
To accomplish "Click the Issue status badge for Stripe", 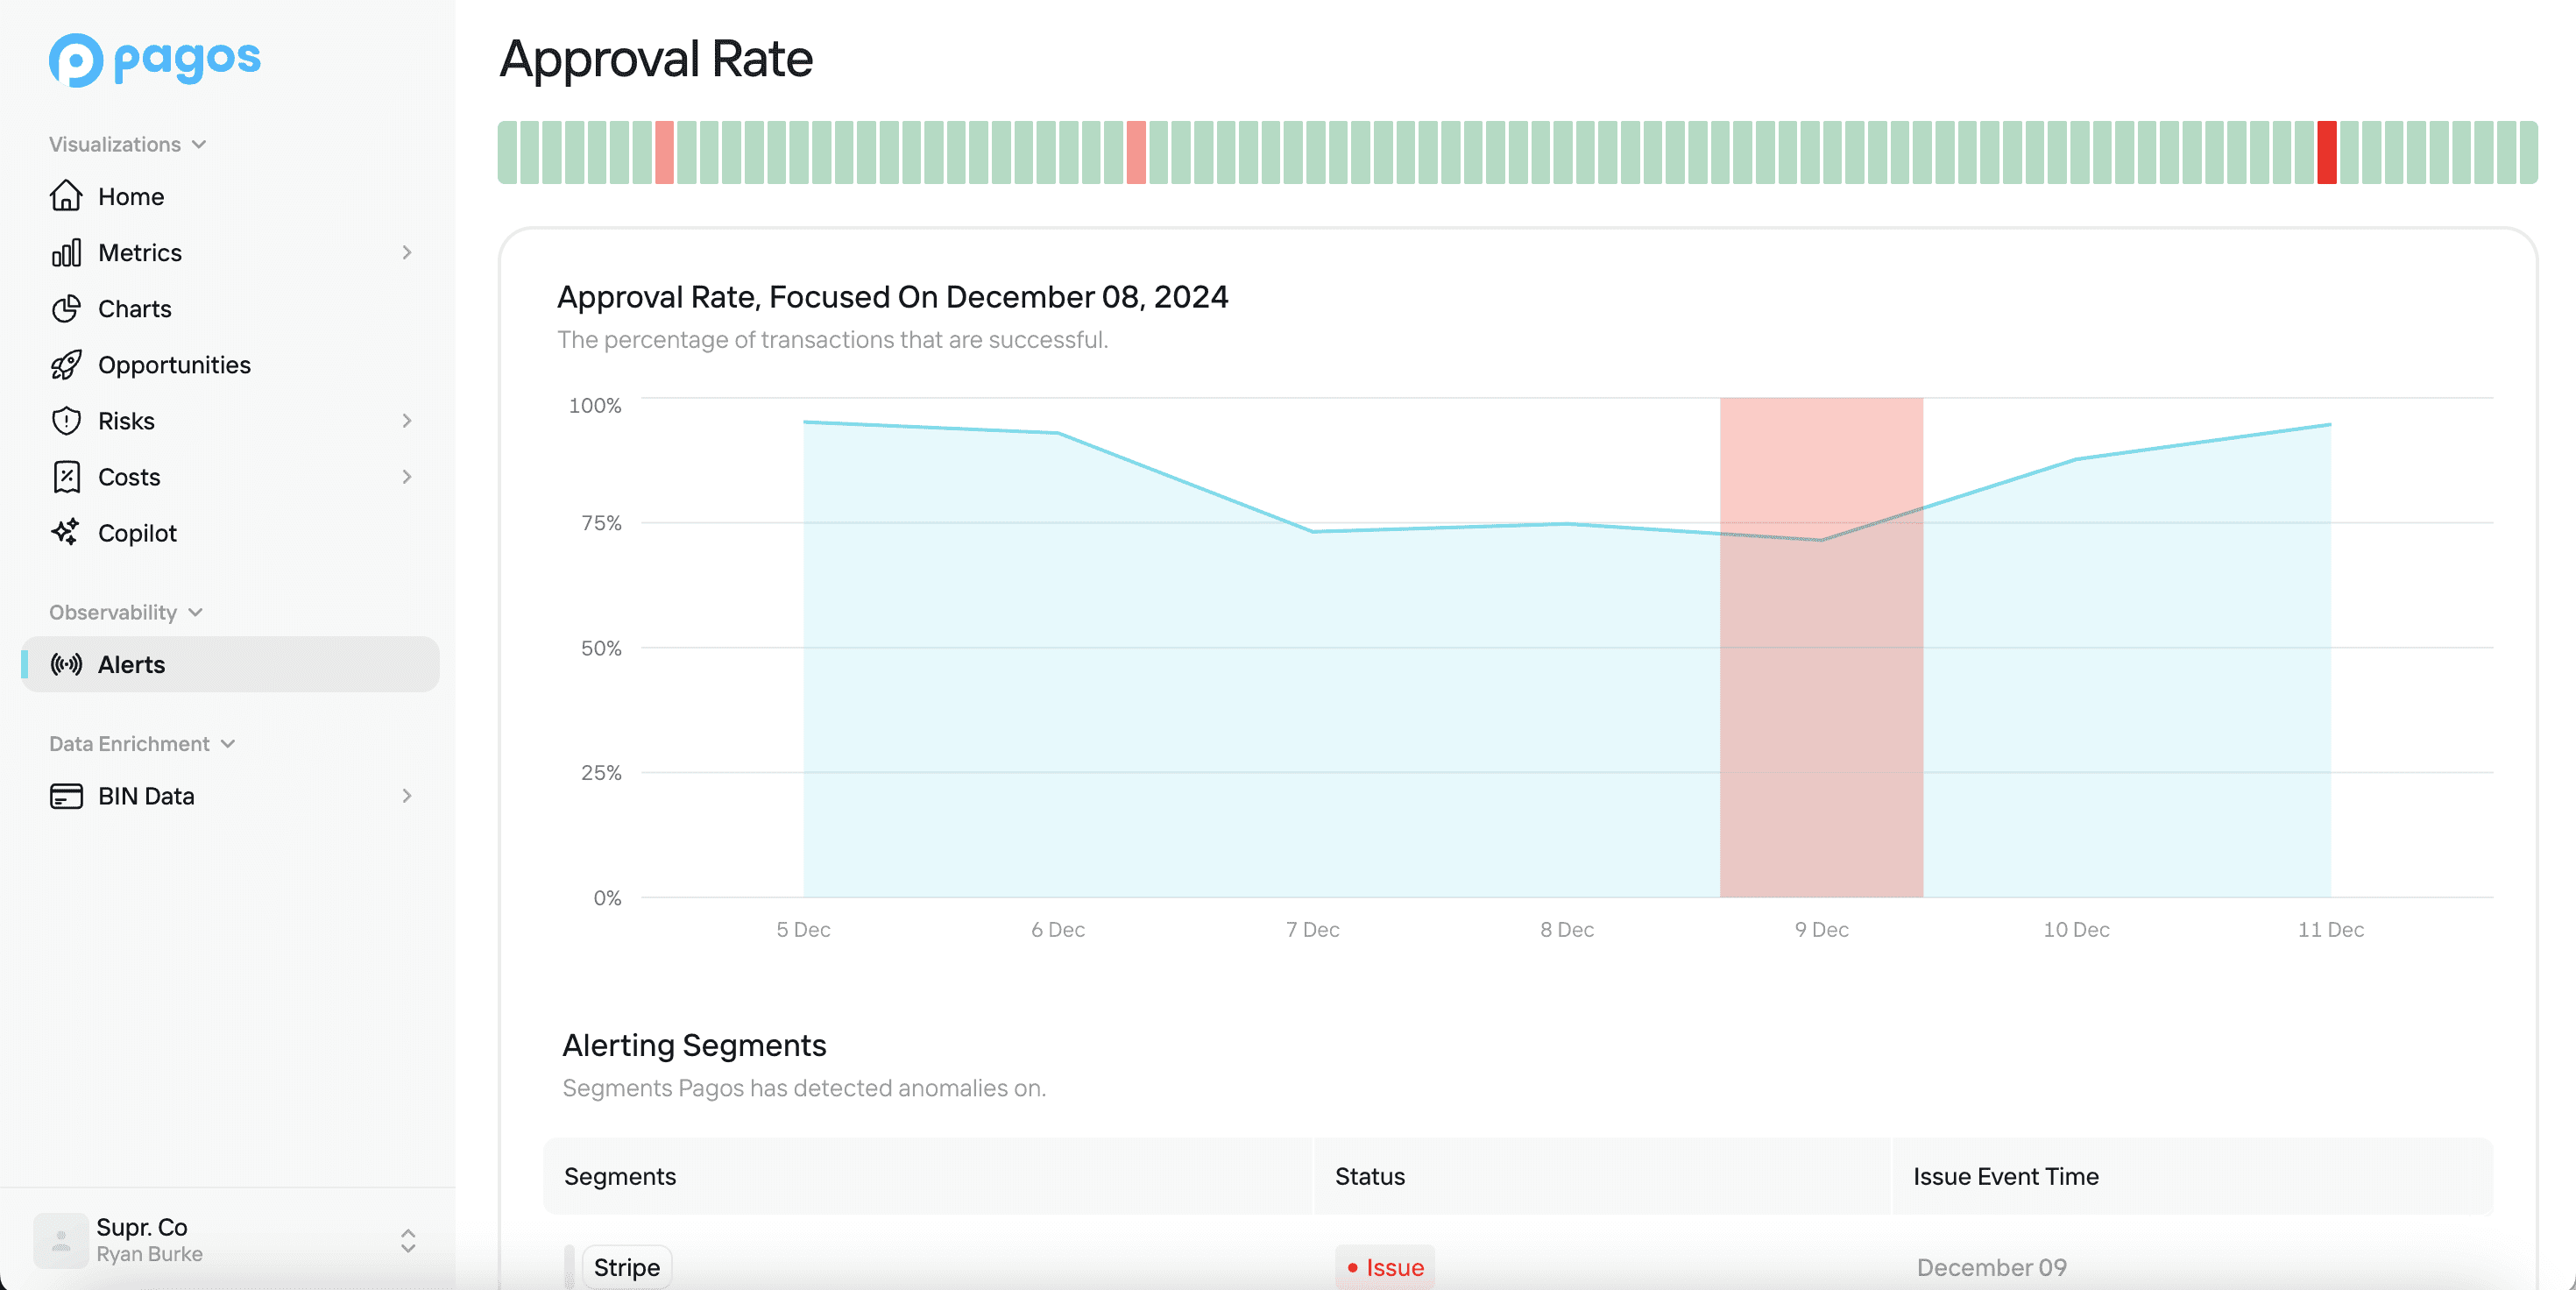I will (x=1384, y=1266).
